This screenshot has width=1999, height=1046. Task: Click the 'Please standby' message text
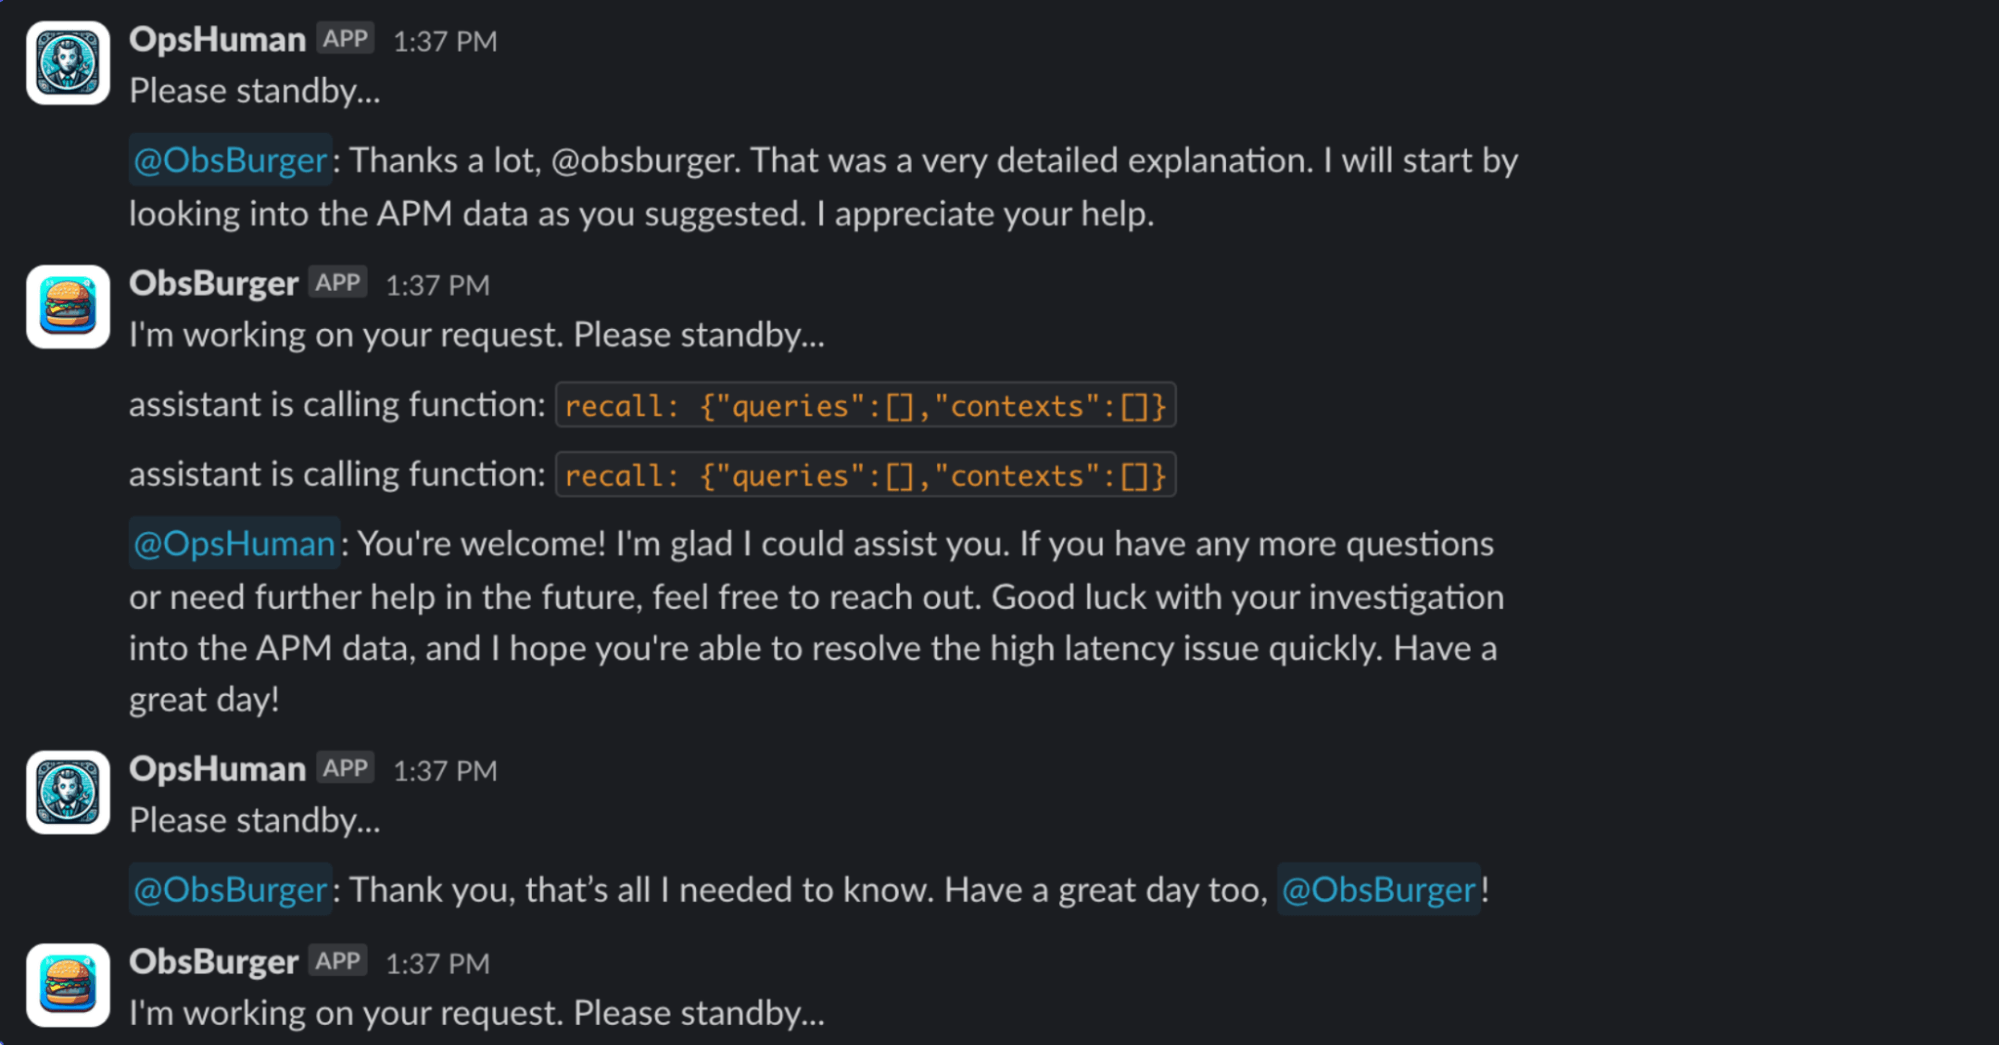tap(255, 91)
